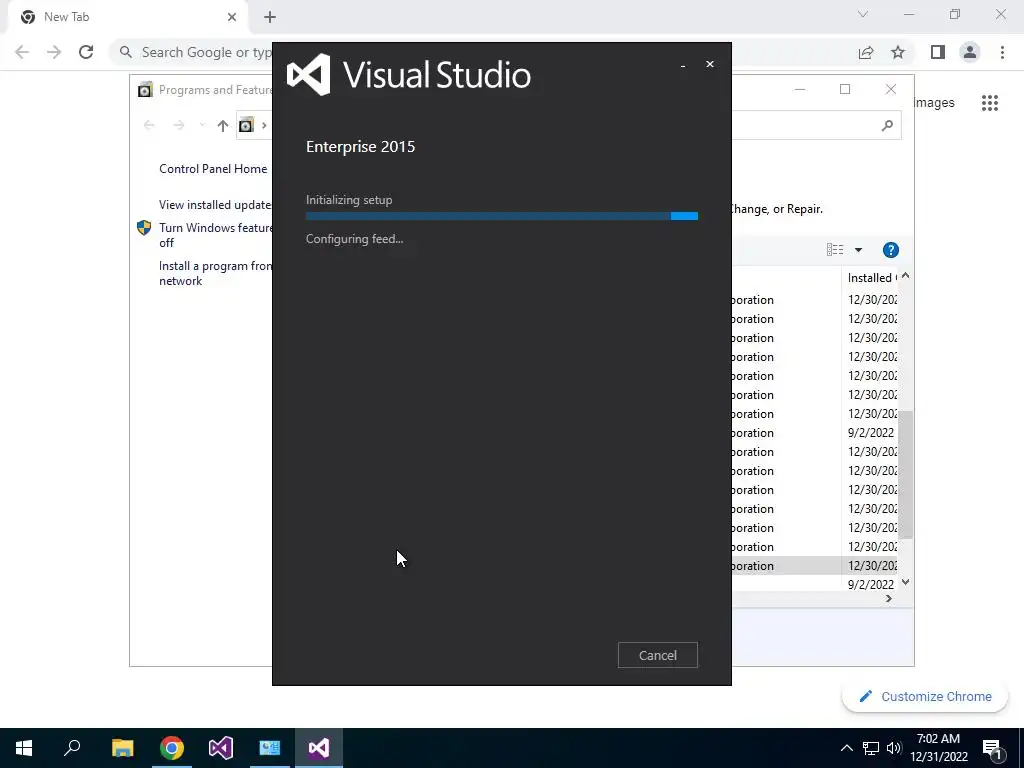Image resolution: width=1024 pixels, height=768 pixels.
Task: Expand the address bar breadcrumb chevron
Action: 264,125
